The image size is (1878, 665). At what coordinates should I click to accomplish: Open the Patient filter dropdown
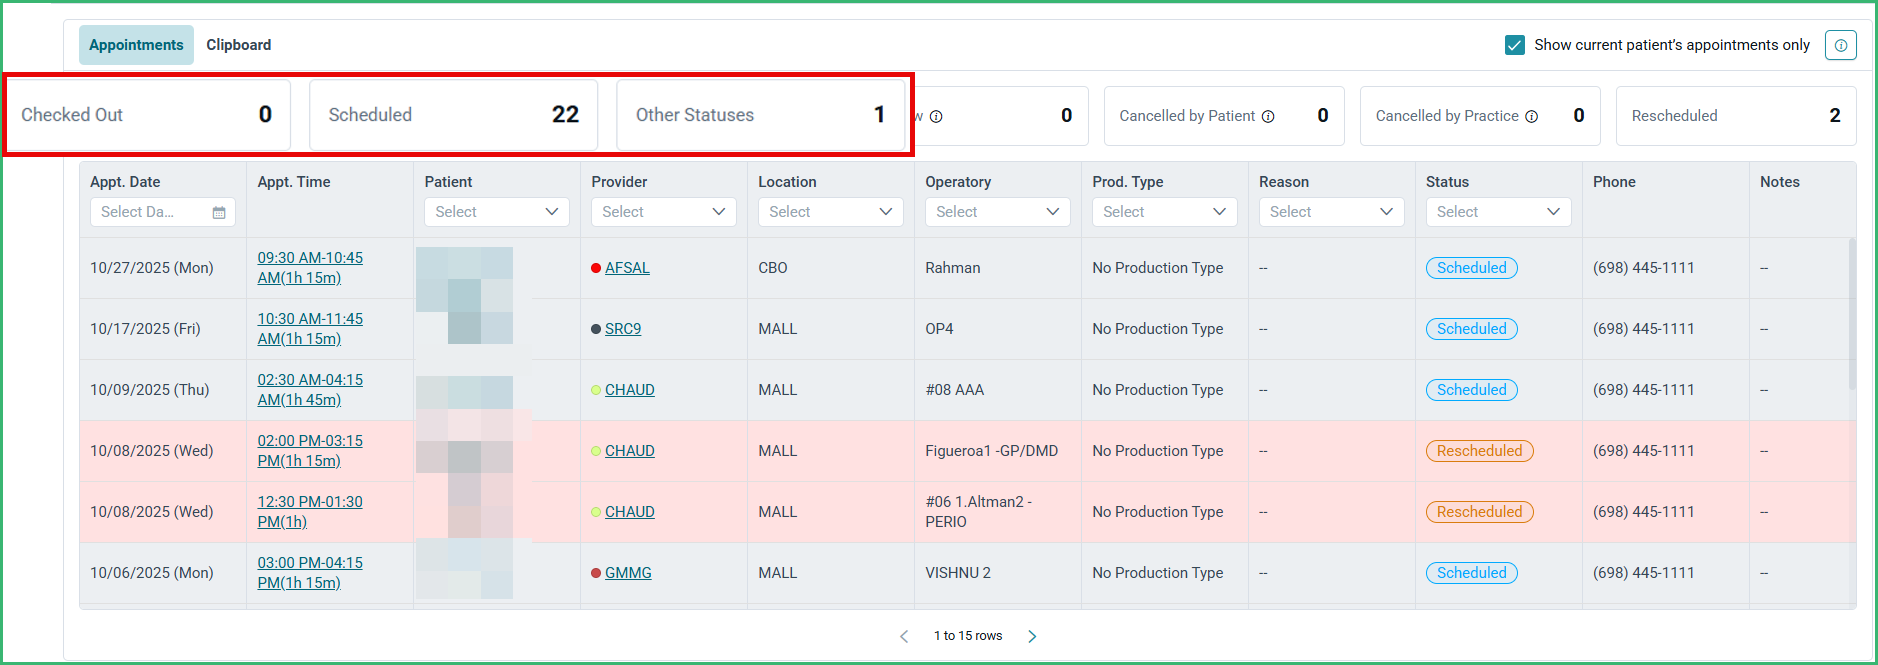tap(497, 212)
